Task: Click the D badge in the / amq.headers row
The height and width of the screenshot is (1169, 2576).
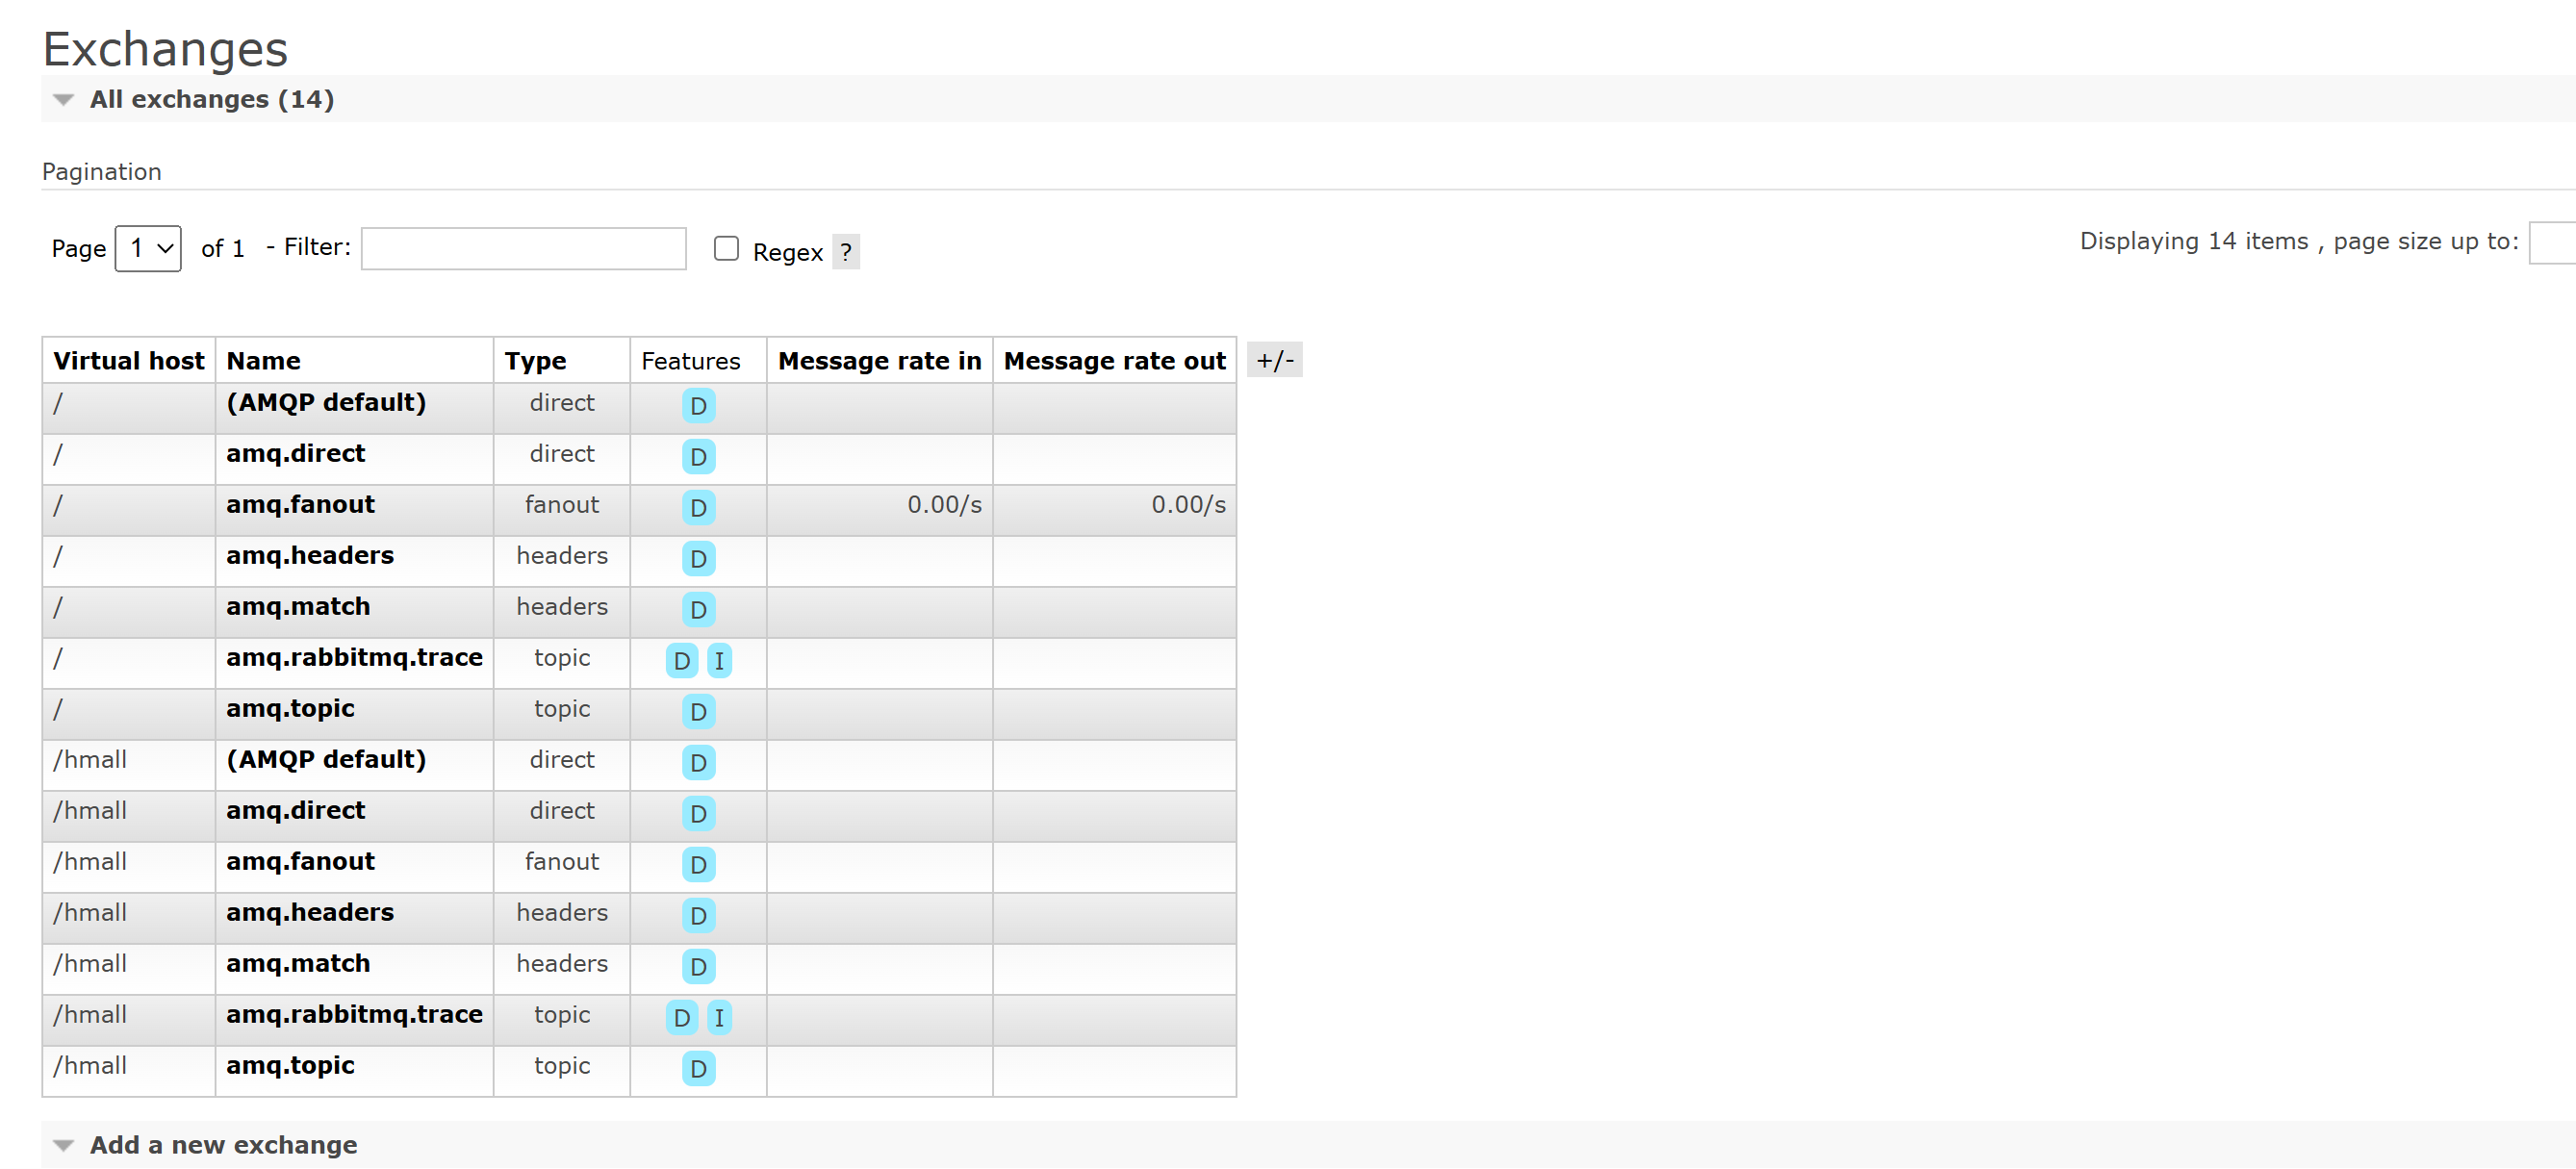Action: [698, 559]
